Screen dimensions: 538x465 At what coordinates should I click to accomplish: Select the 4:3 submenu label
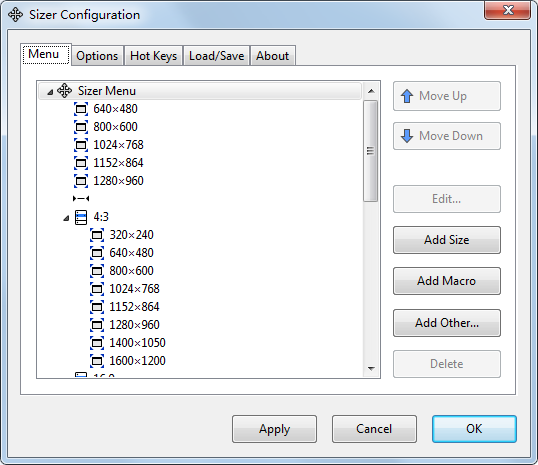(x=101, y=217)
